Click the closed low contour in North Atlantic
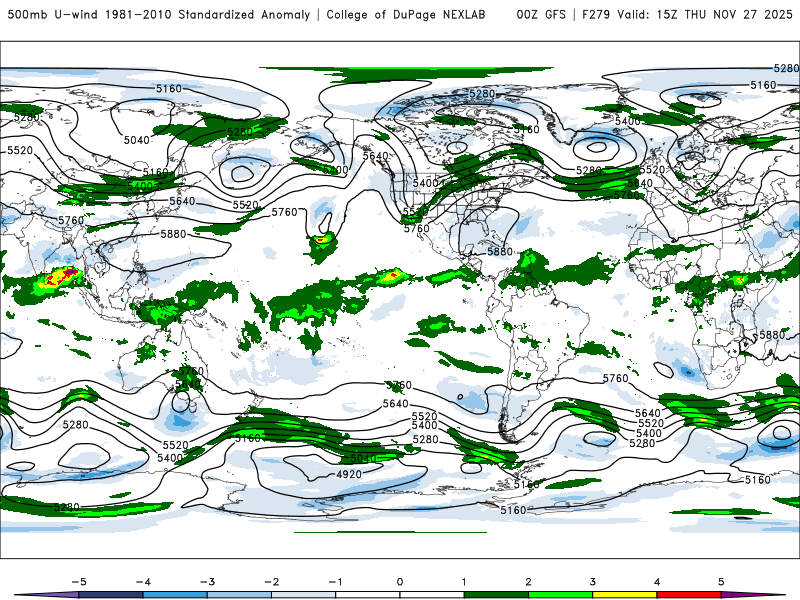The height and width of the screenshot is (600, 800). click(595, 147)
